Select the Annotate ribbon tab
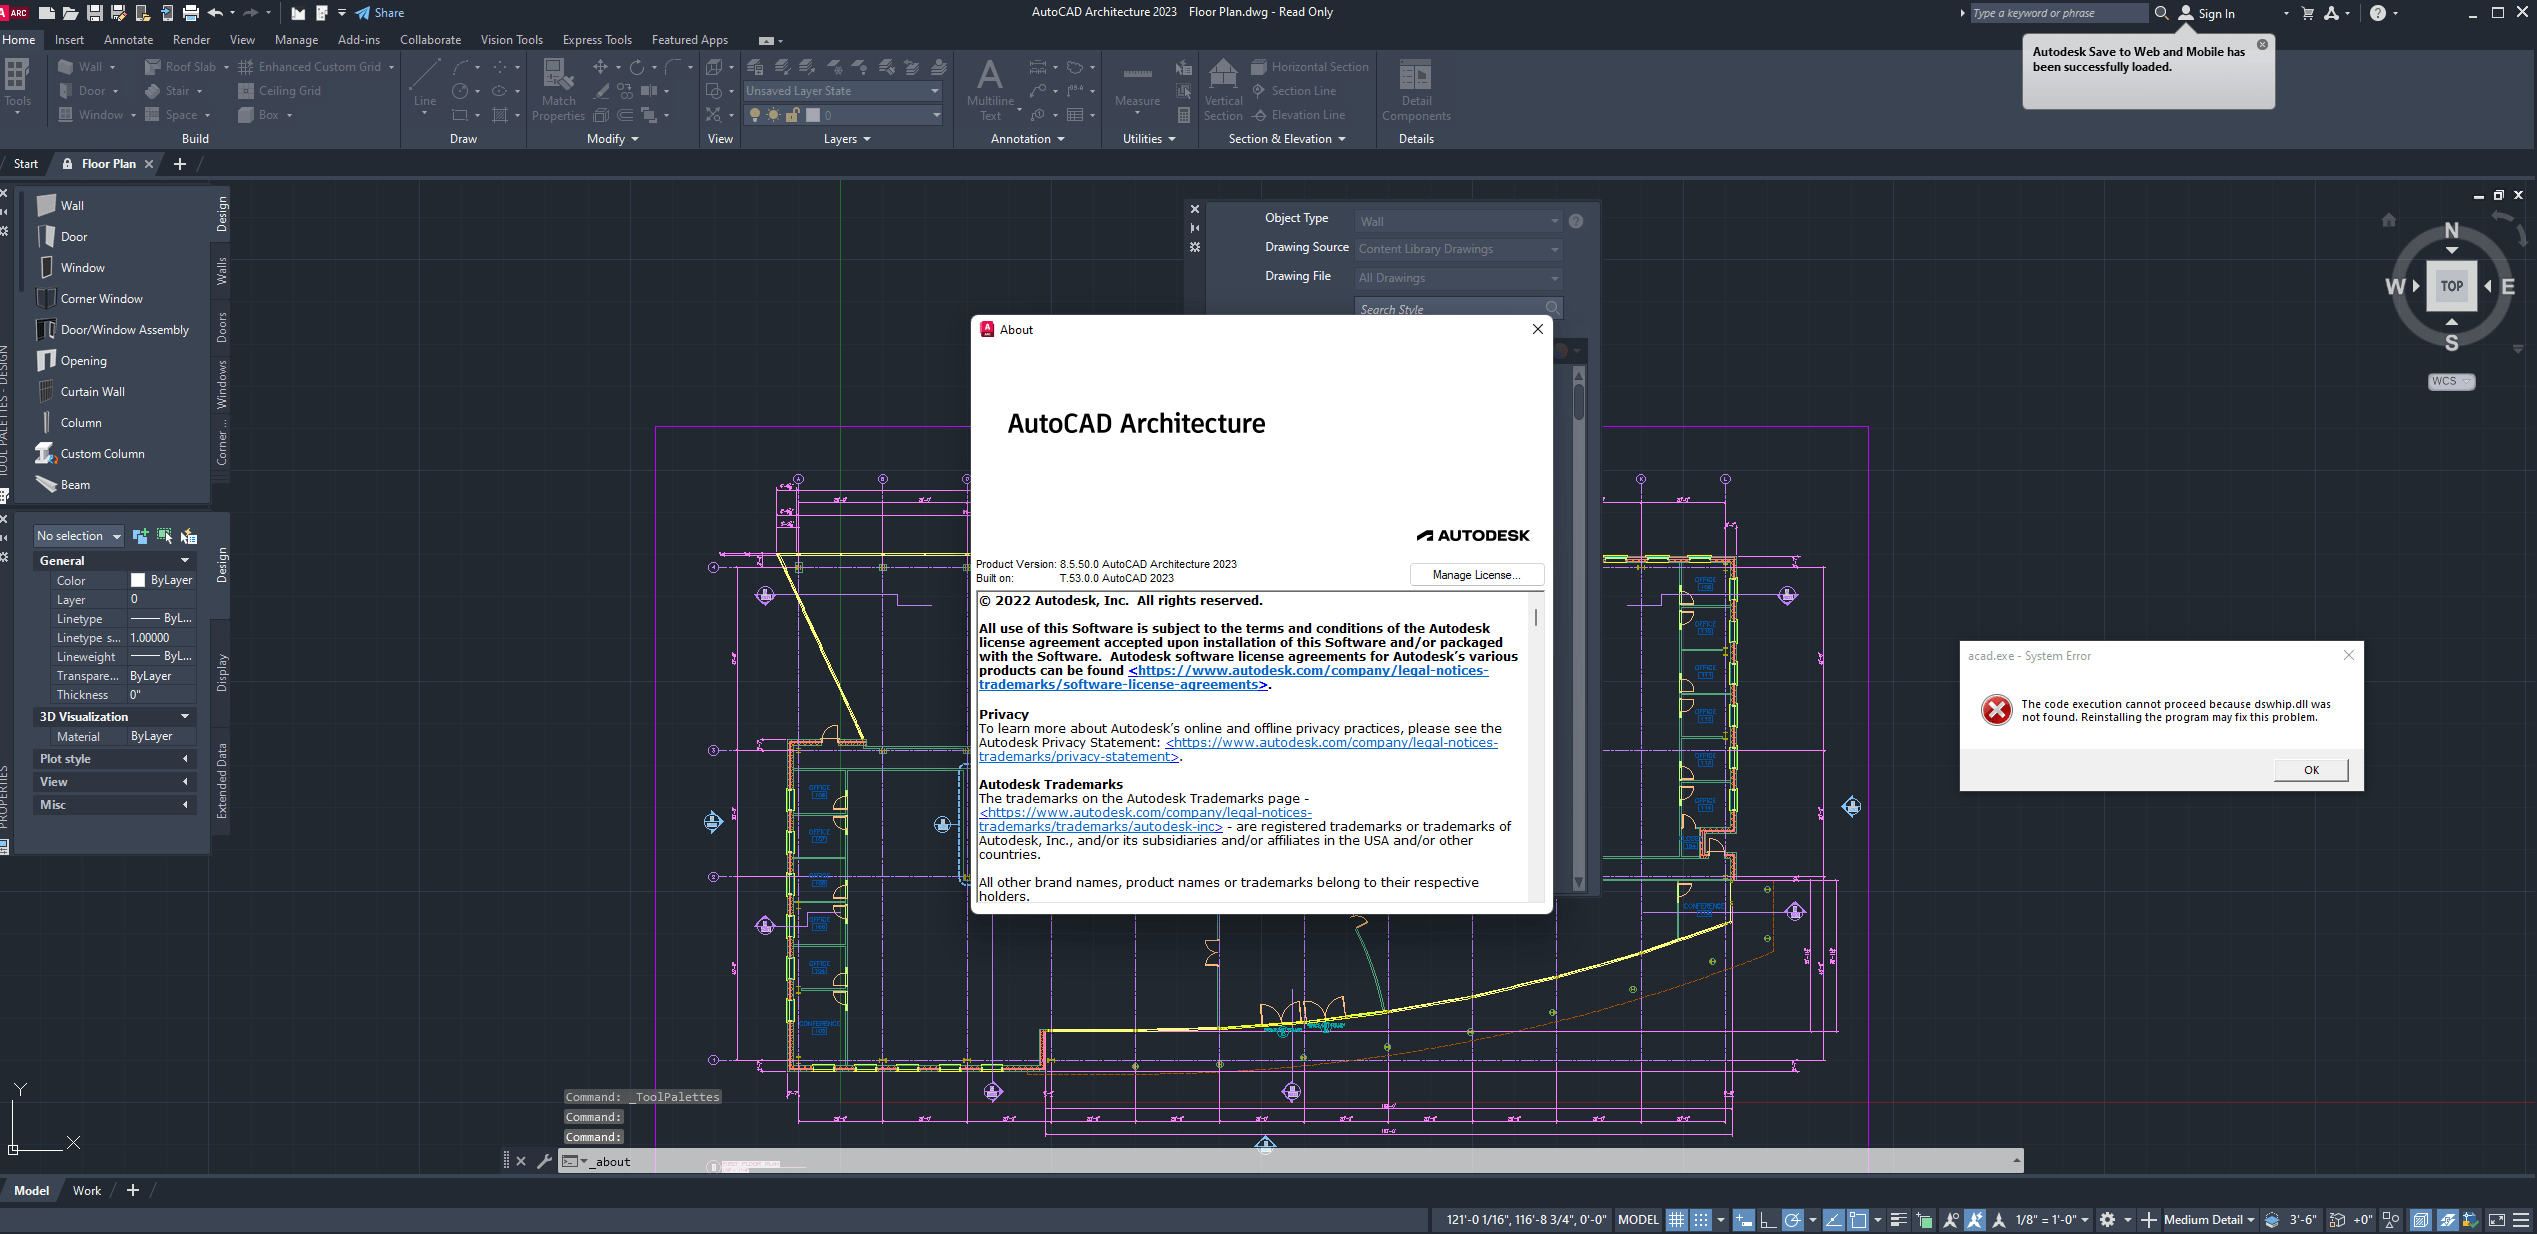The width and height of the screenshot is (2537, 1234). [128, 39]
